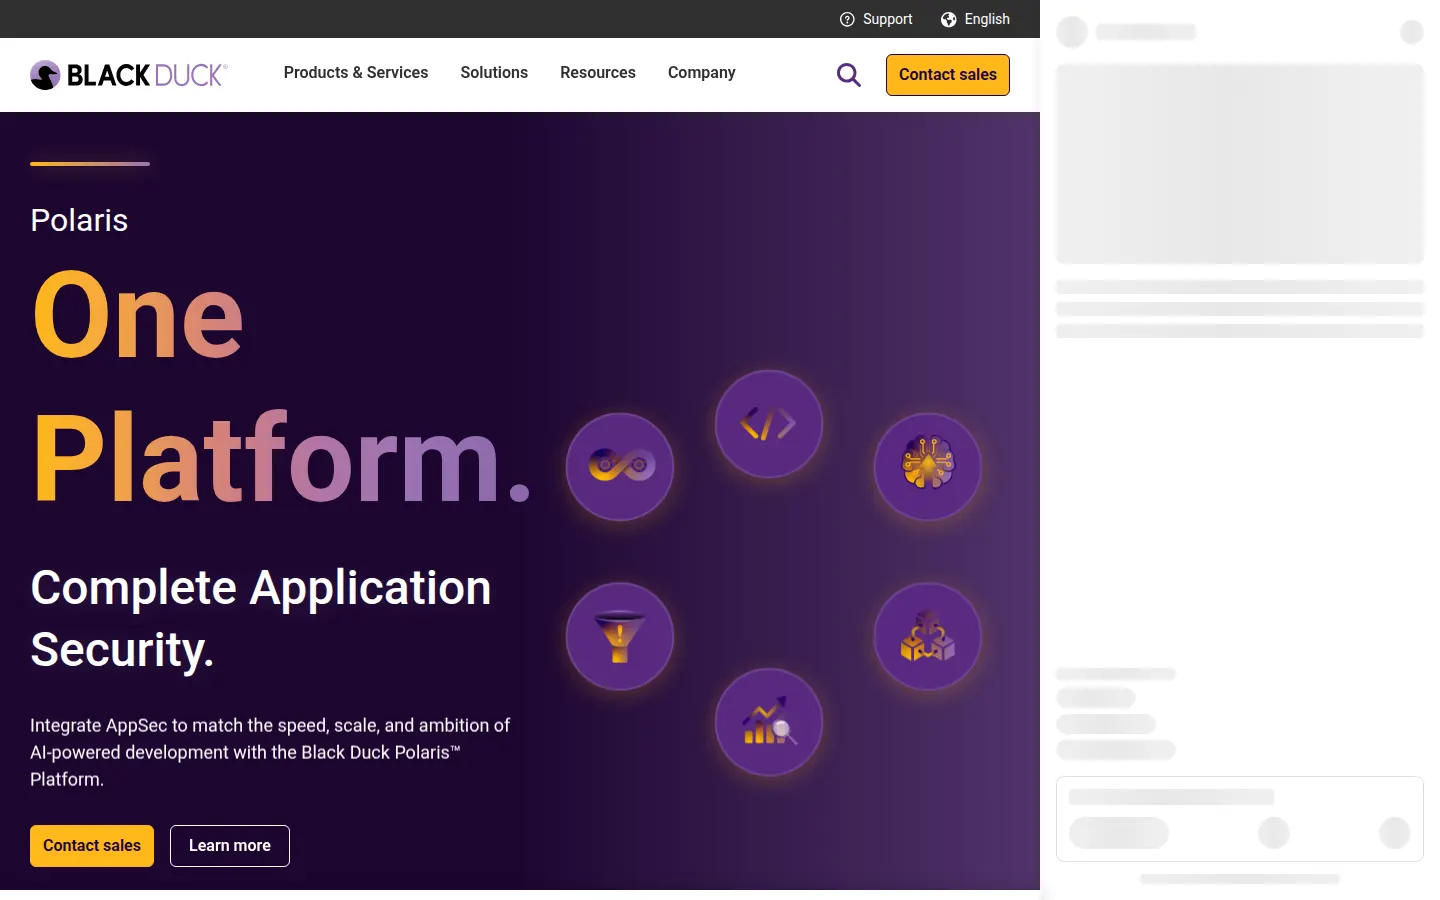Click the 'Polaris' heading text
This screenshot has width=1440, height=900.
[79, 220]
